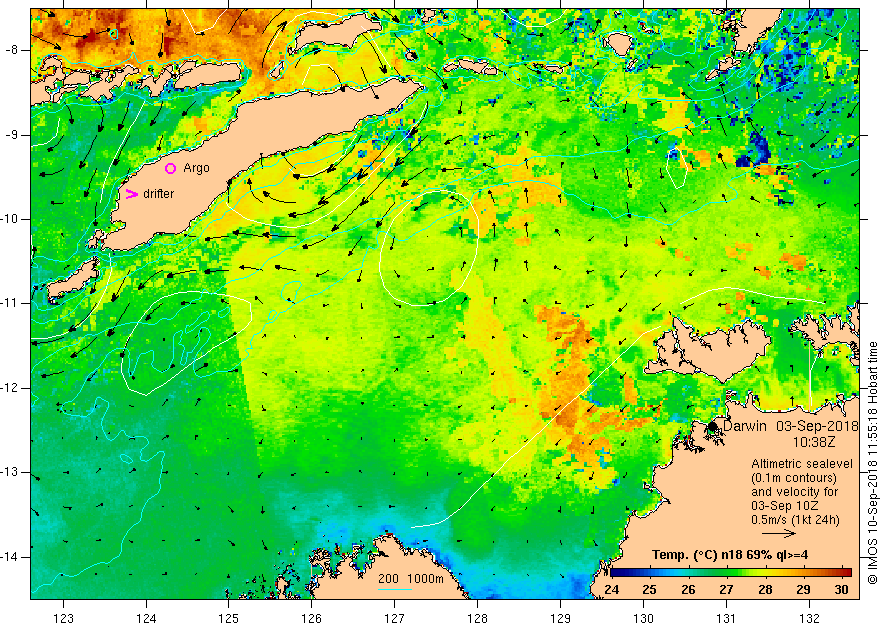The image size is (880, 630).
Task: Click the IMOS copyright vertical text
Action: click(872, 463)
